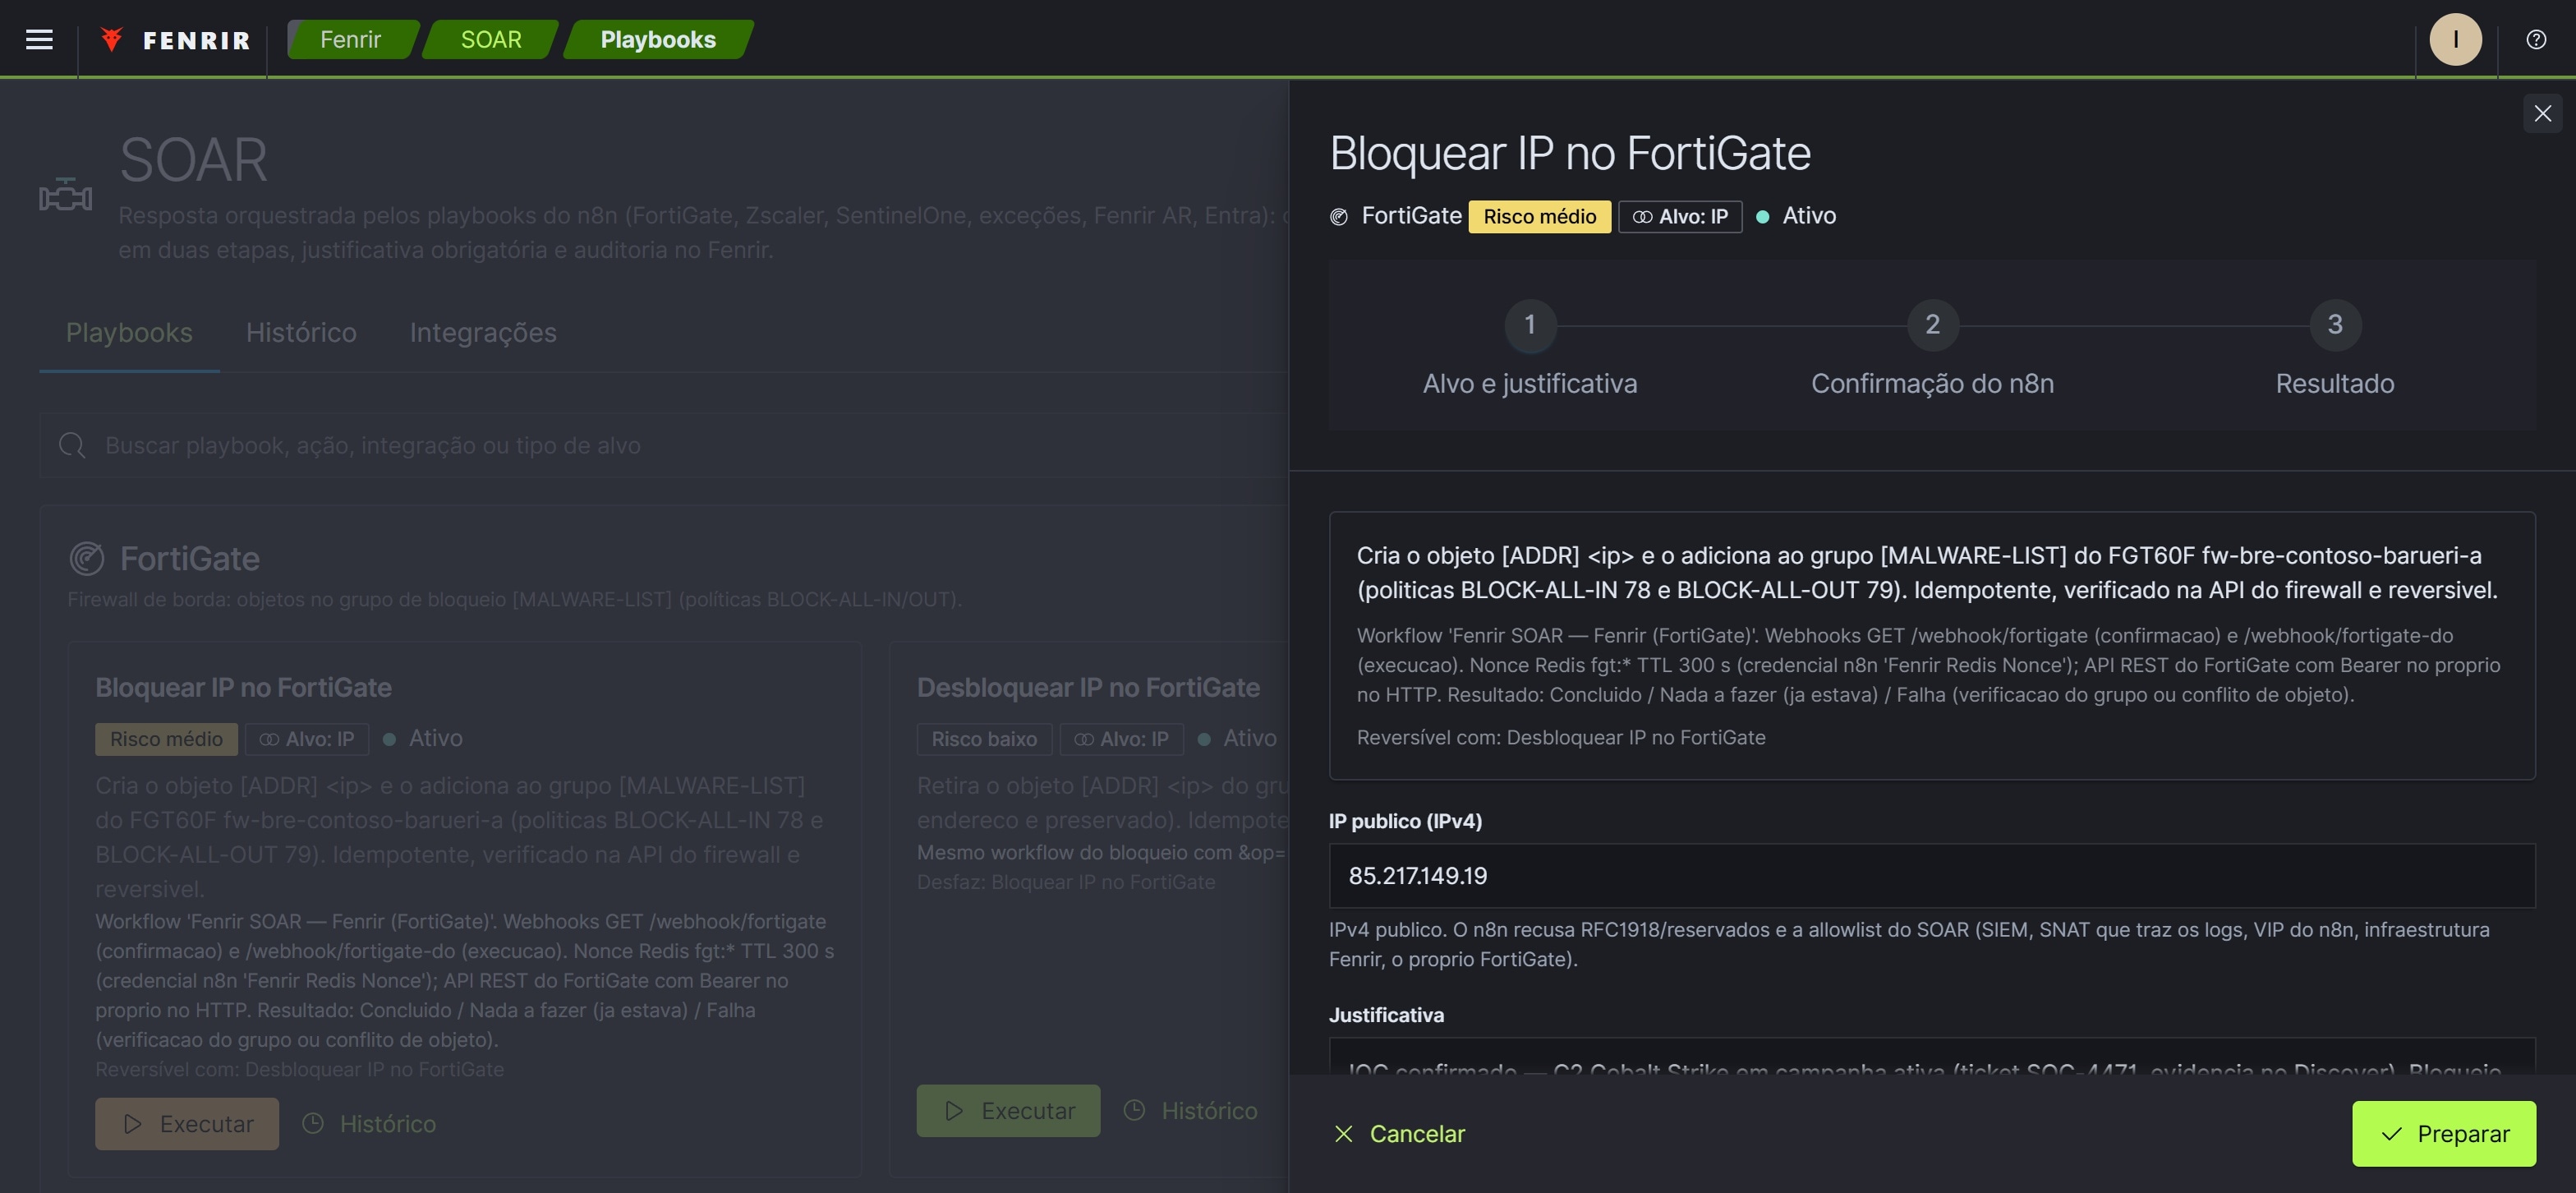Screen dimensions: 2576x1193
Task: Click the search magnifier icon
Action: (x=72, y=445)
